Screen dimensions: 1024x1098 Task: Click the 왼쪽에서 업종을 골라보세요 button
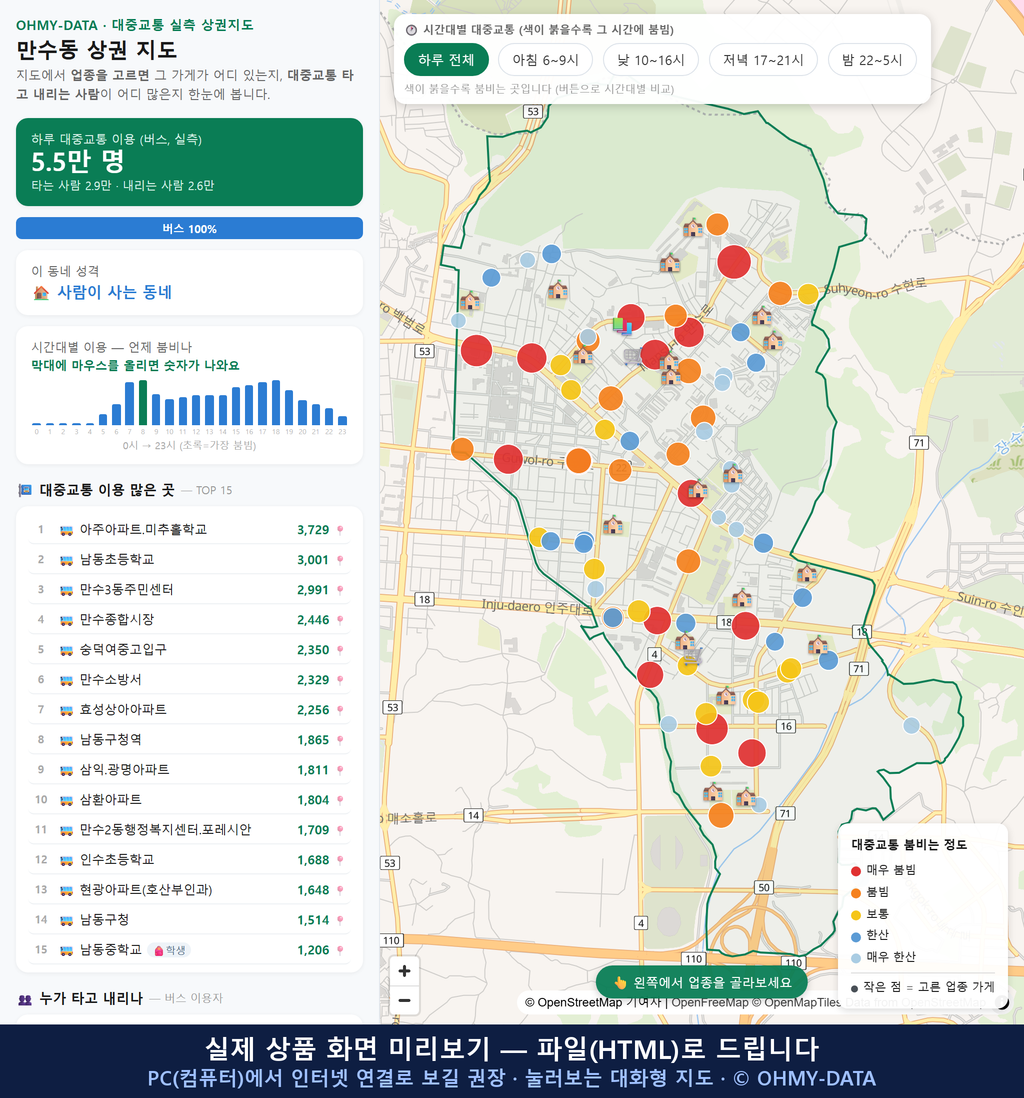pyautogui.click(x=701, y=982)
